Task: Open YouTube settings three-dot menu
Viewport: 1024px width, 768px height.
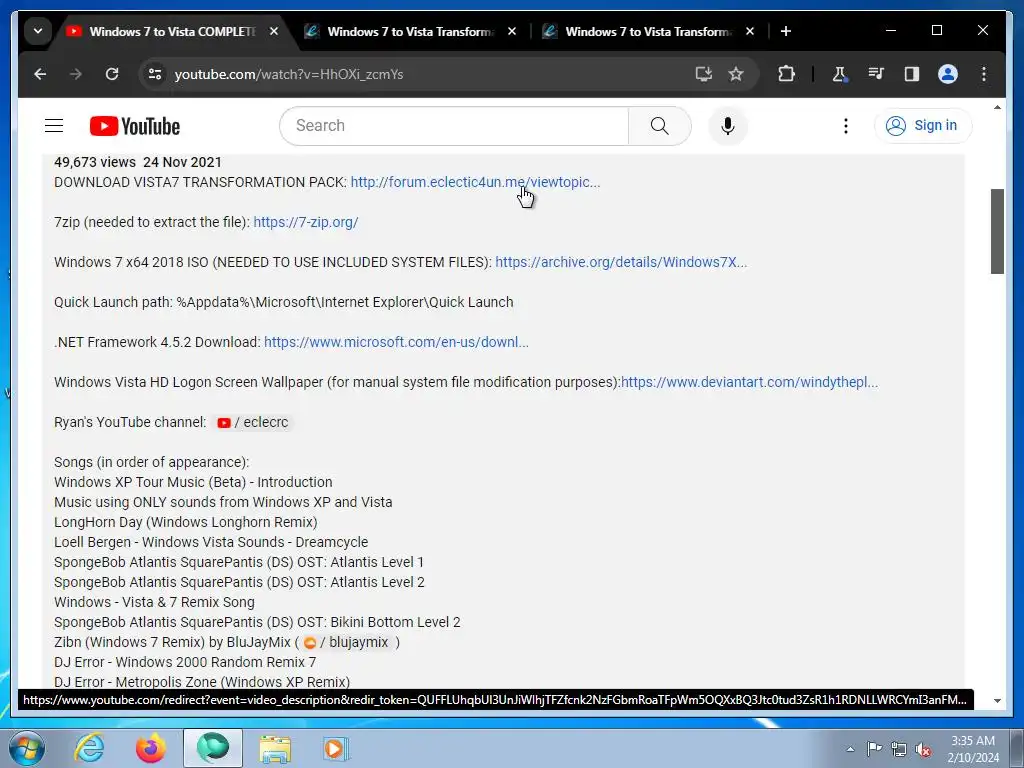Action: [846, 125]
